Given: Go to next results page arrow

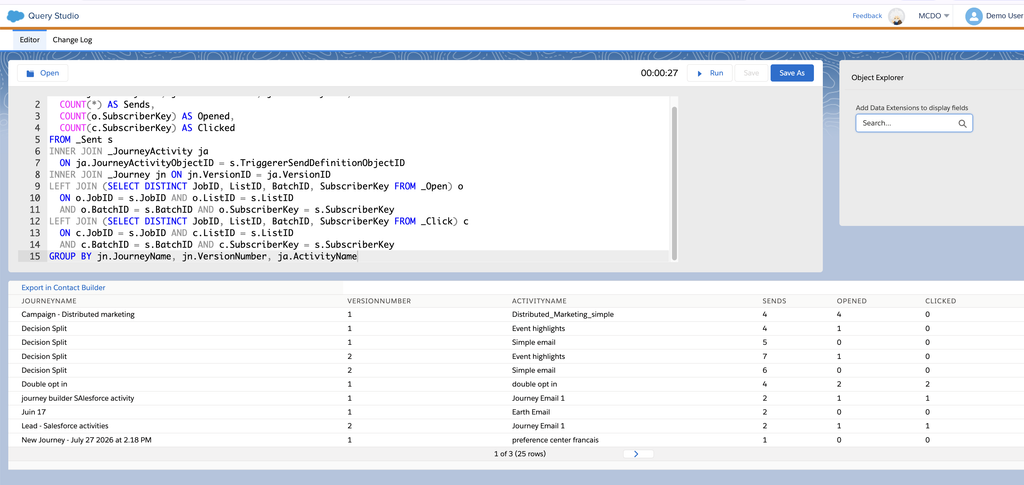Looking at the screenshot, I should click(x=637, y=454).
